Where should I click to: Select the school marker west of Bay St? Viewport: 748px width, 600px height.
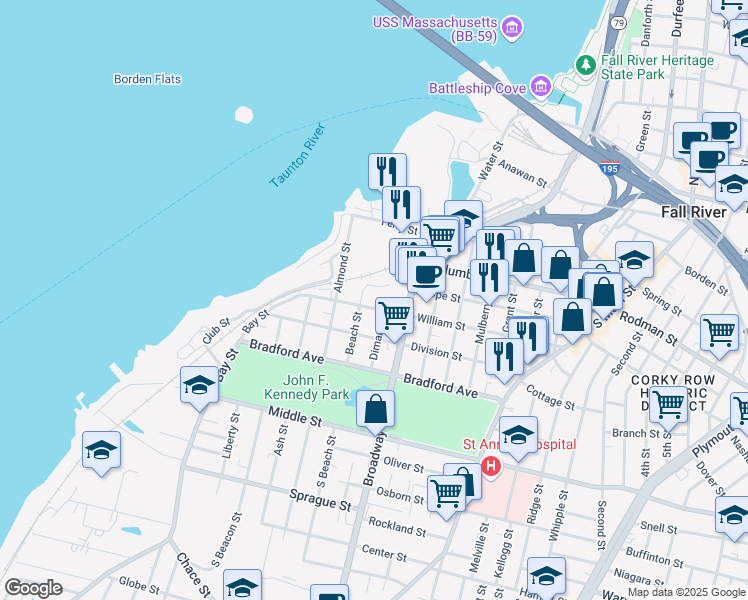coord(199,388)
